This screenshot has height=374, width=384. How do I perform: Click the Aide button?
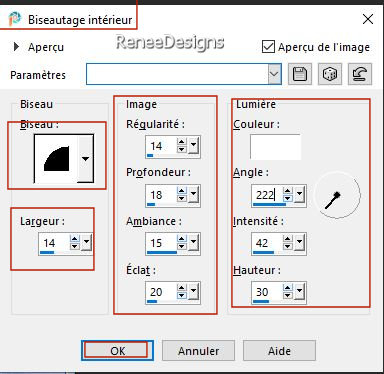tap(279, 351)
